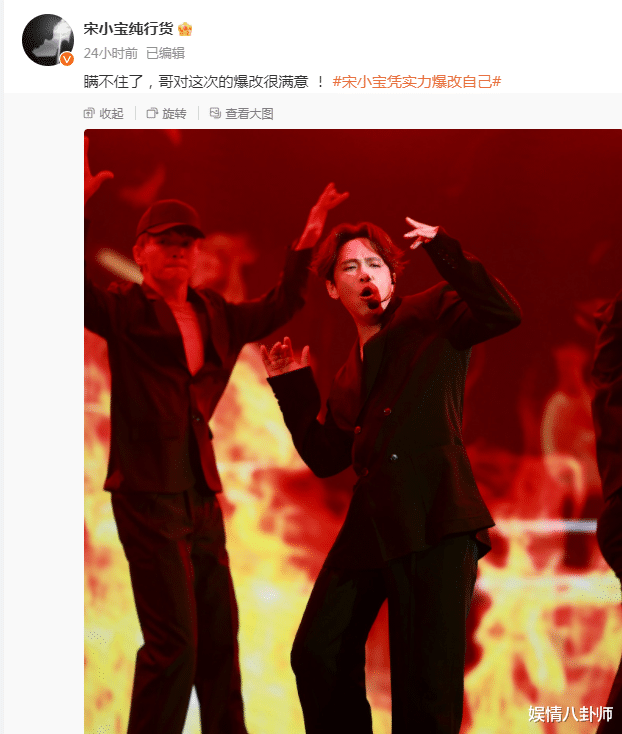Image resolution: width=622 pixels, height=734 pixels.
Task: Click the expanded stage performance photo
Action: [353, 431]
